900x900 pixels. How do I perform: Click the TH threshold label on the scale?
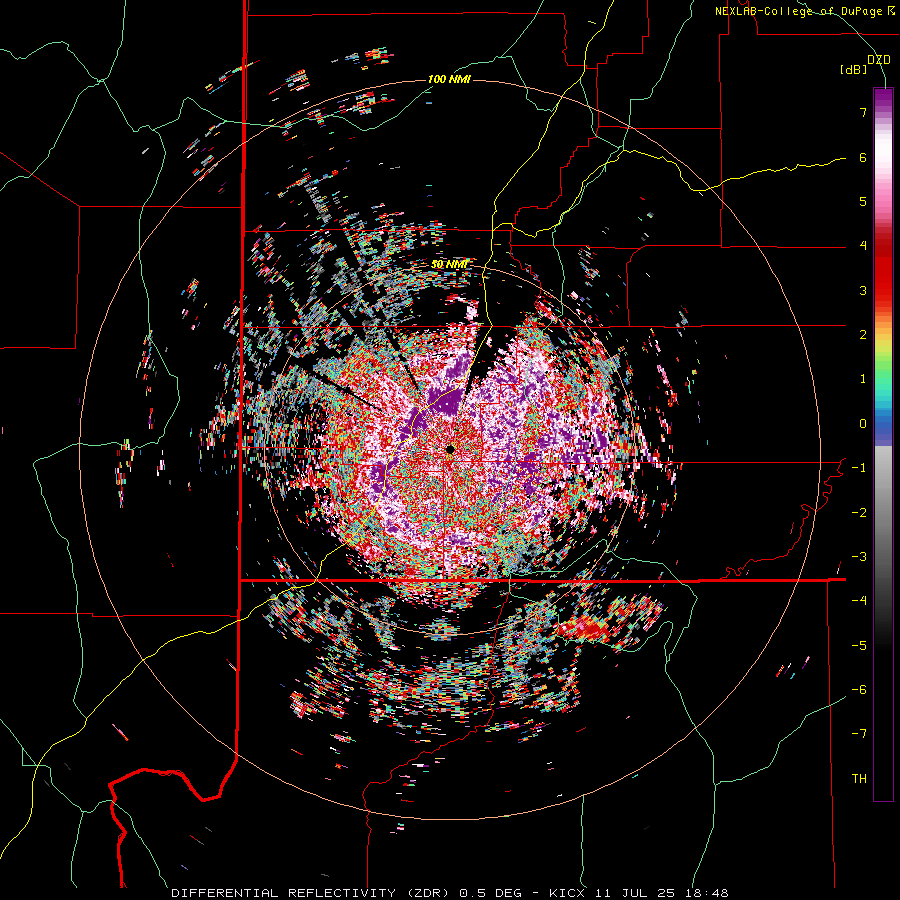[859, 779]
